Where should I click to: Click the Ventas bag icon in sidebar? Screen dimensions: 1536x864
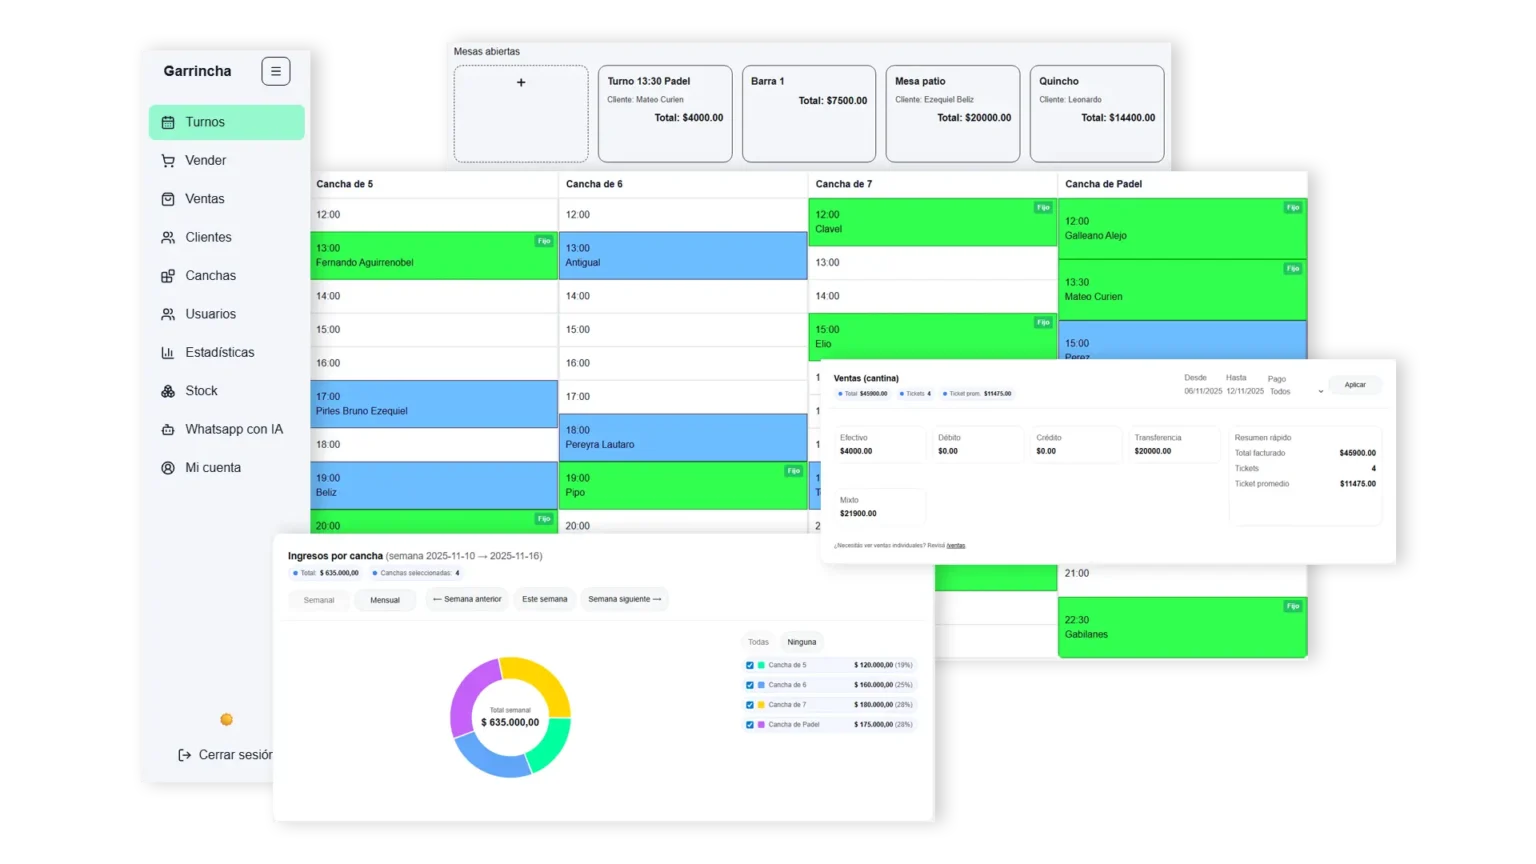click(x=168, y=199)
